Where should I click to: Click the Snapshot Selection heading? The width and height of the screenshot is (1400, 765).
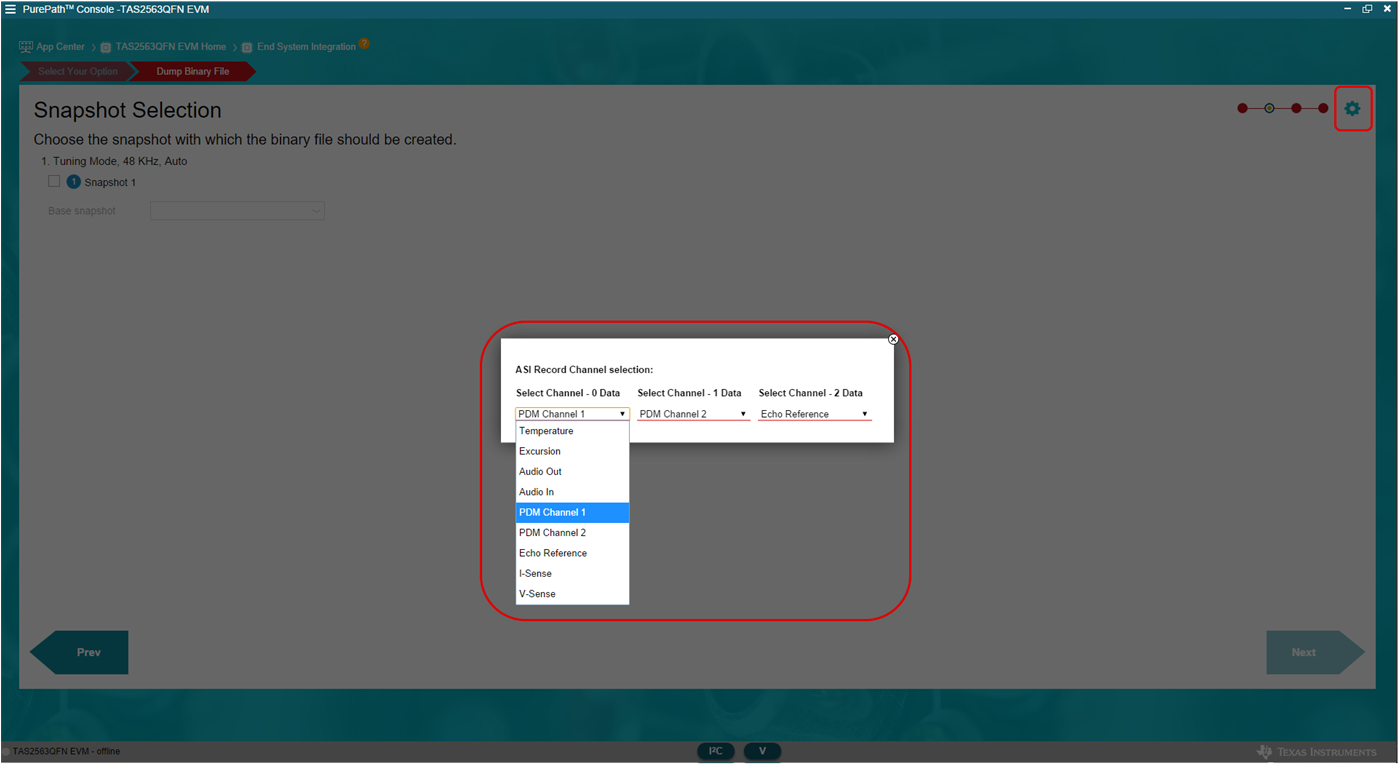pos(128,110)
